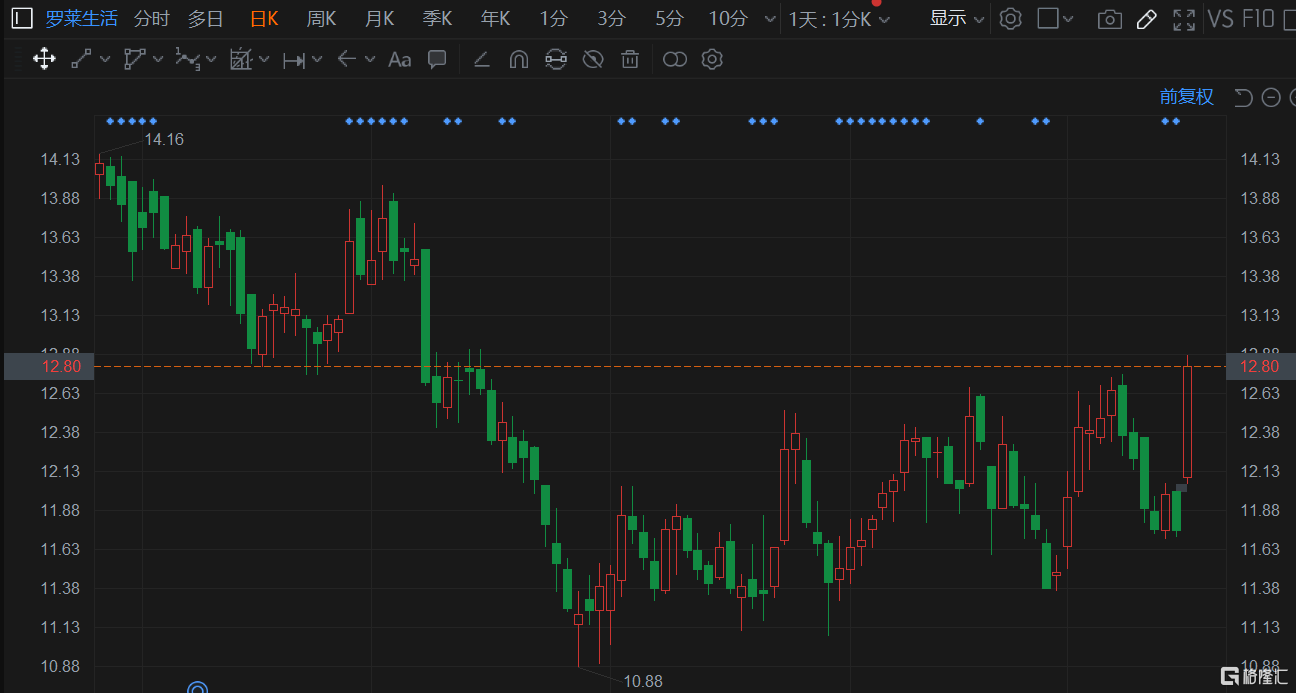Screen dimensions: 1296x693
Task: Select the polygon shape drawing tool
Action: [135, 59]
